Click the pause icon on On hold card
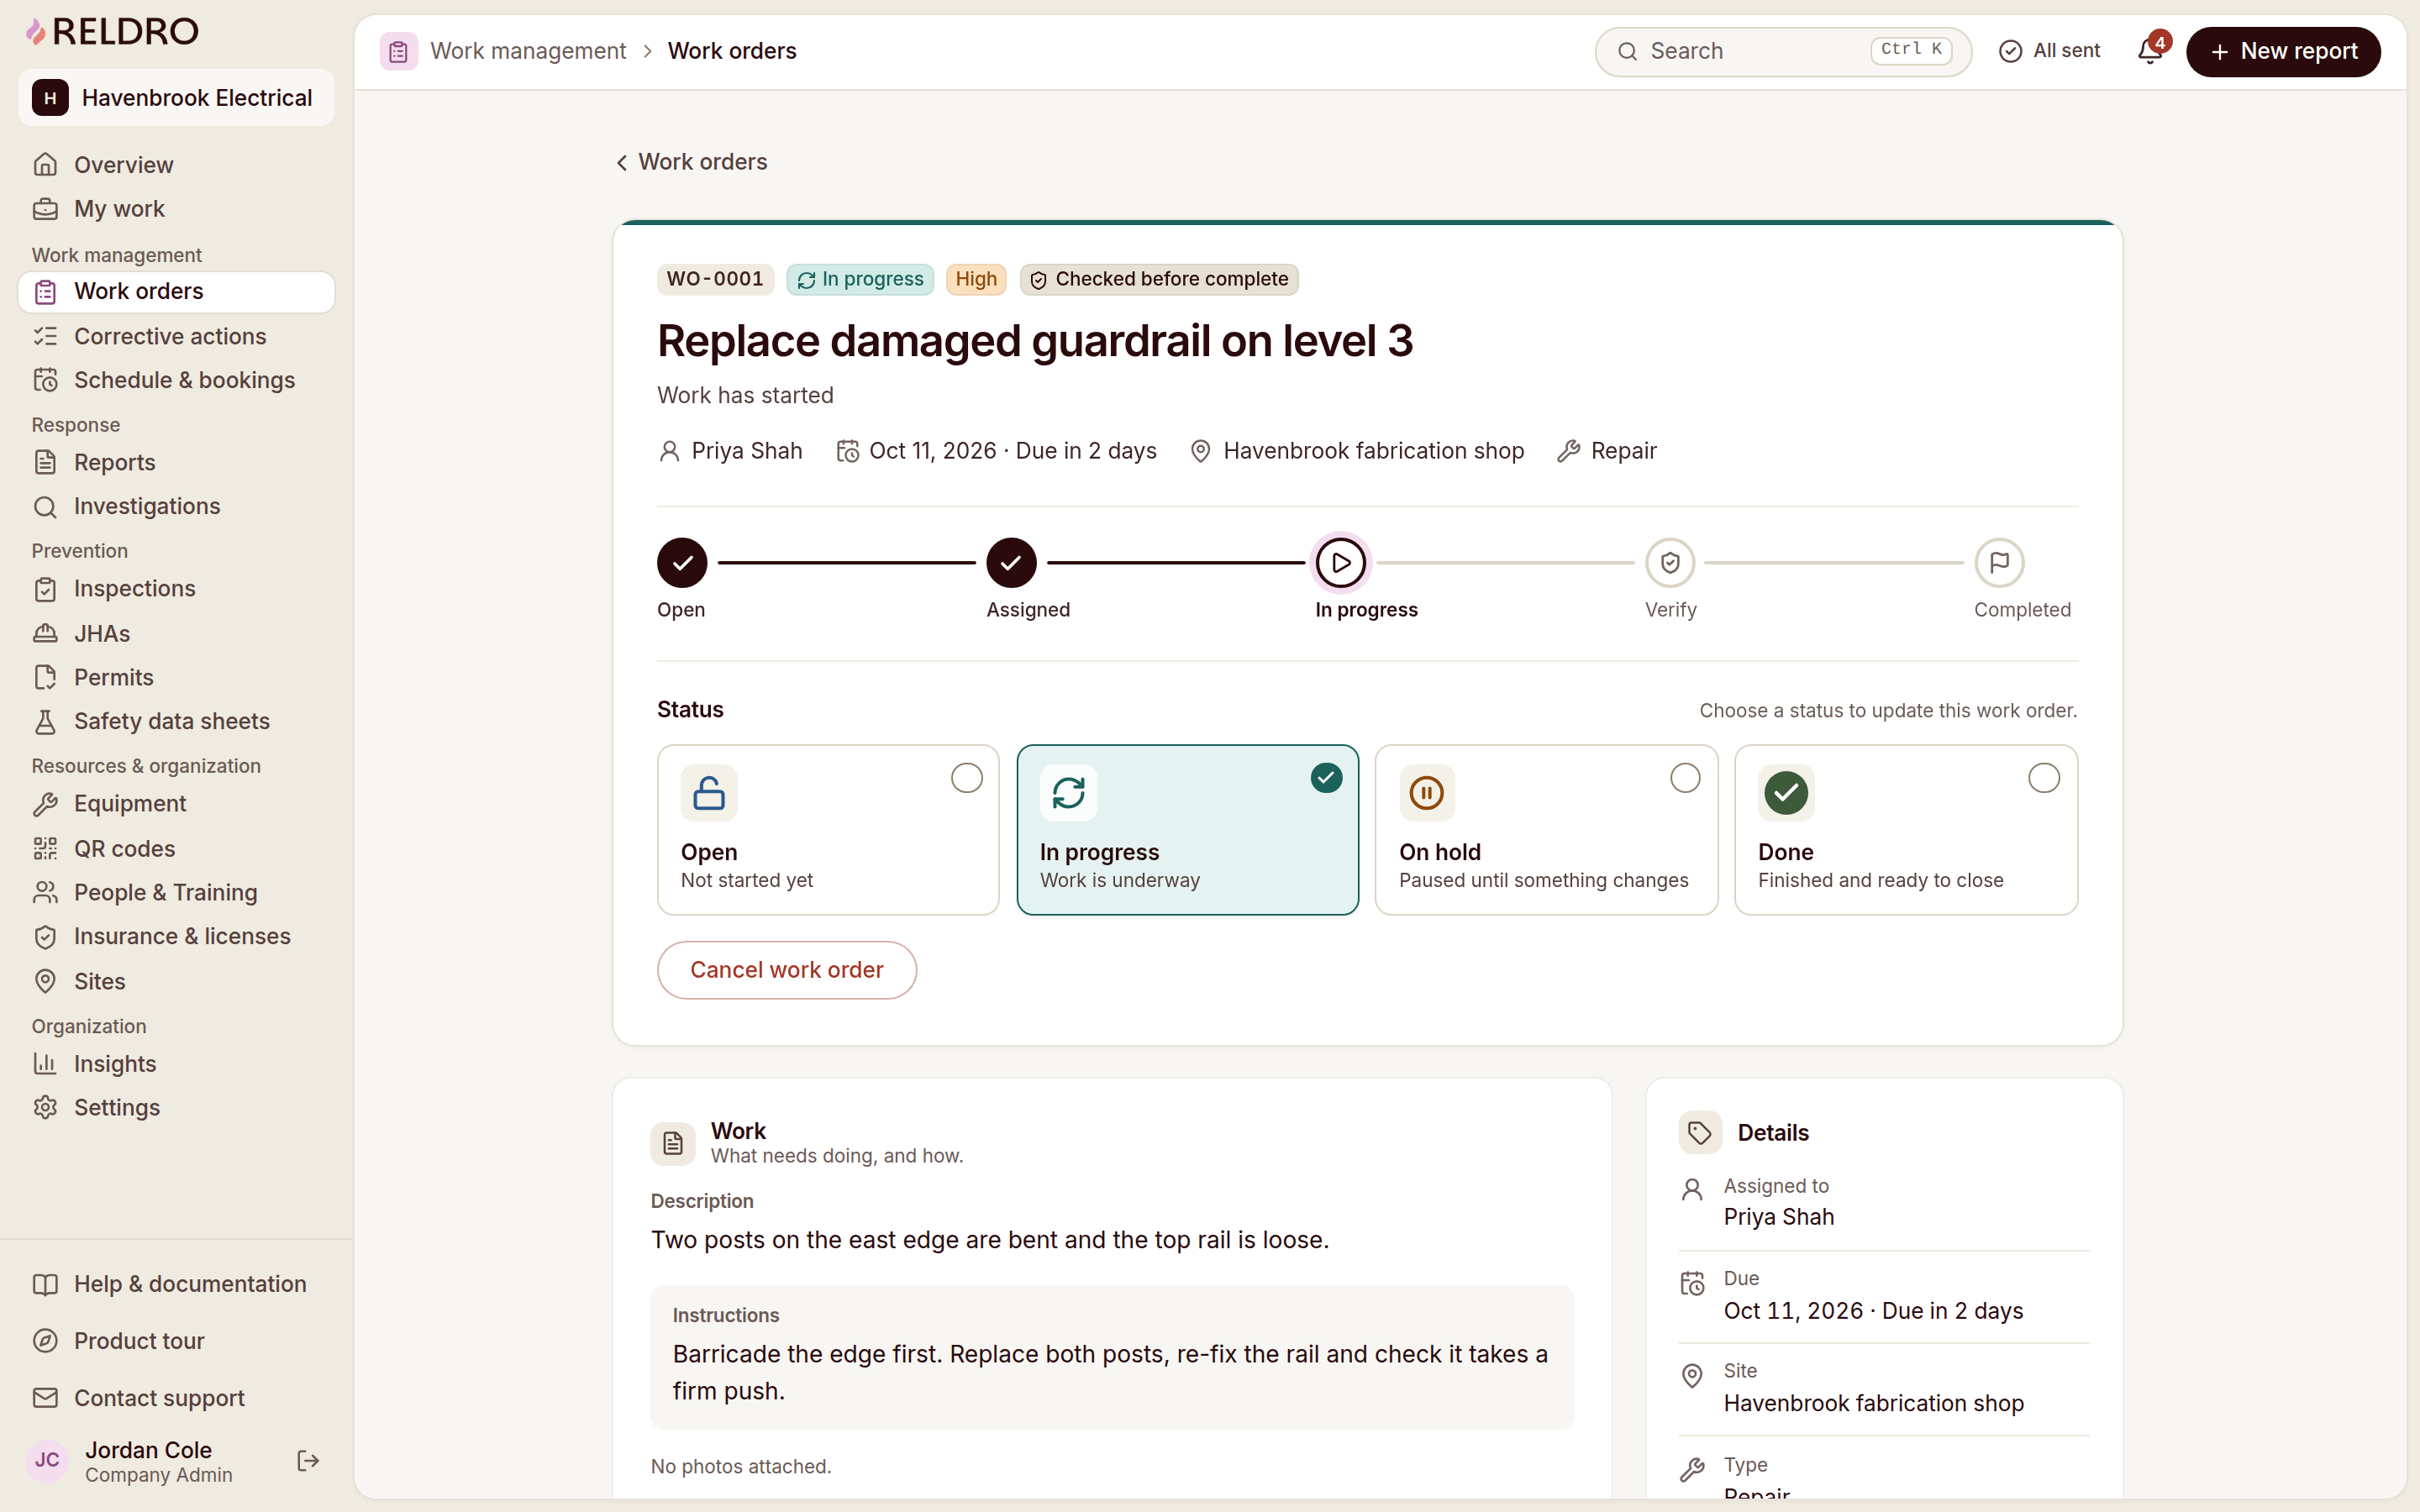The width and height of the screenshot is (2420, 1512). [x=1427, y=793]
